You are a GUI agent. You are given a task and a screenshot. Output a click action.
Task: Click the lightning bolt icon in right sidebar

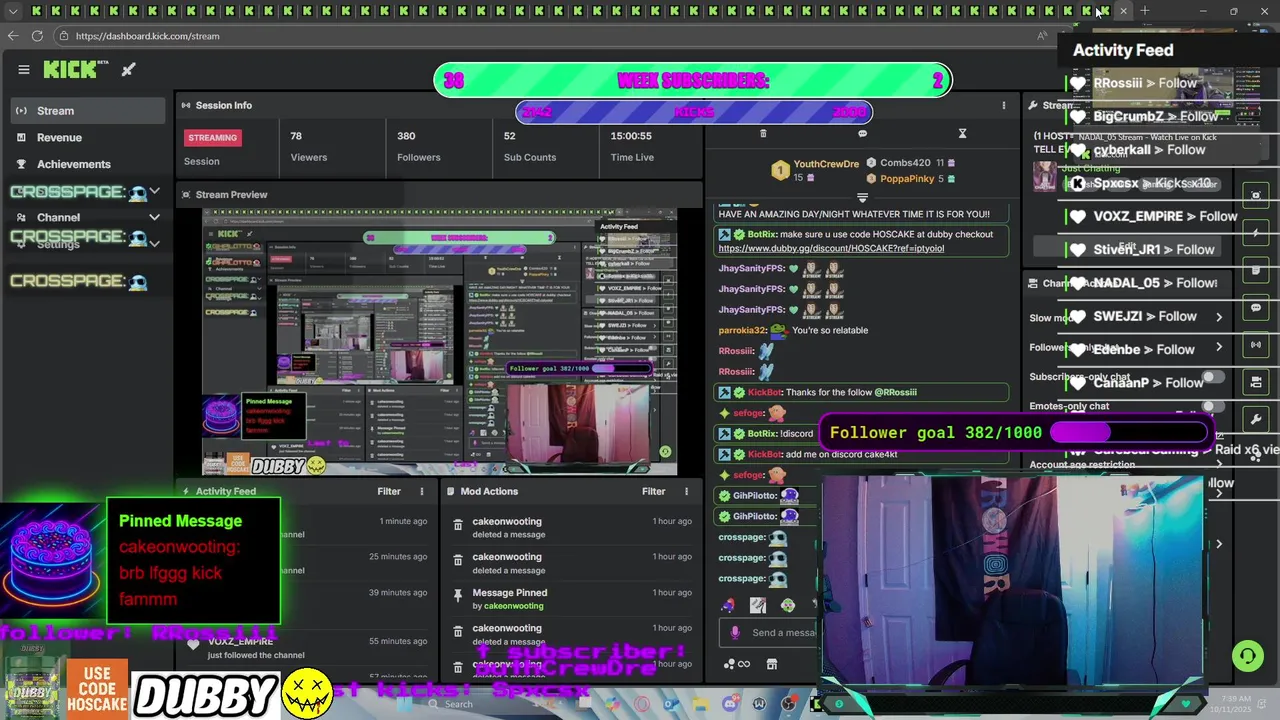point(1256,232)
